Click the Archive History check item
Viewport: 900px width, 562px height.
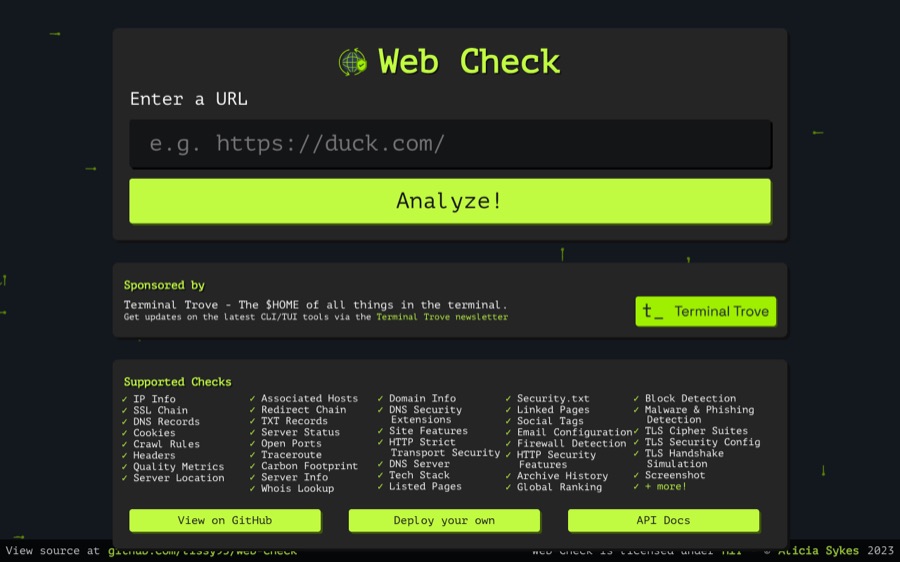[x=562, y=476]
